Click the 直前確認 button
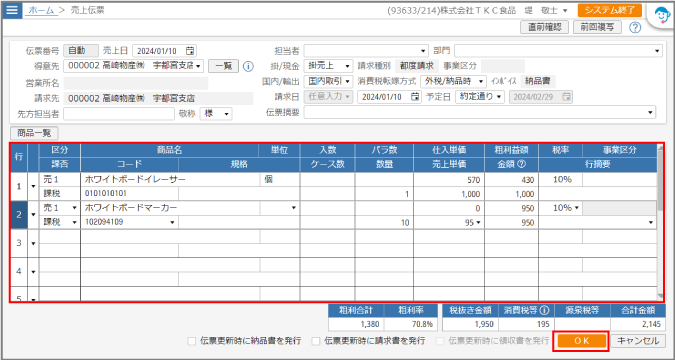 545,27
